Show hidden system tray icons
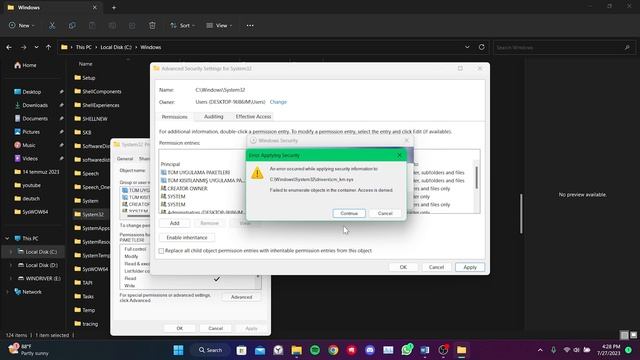The image size is (640, 360). point(540,350)
